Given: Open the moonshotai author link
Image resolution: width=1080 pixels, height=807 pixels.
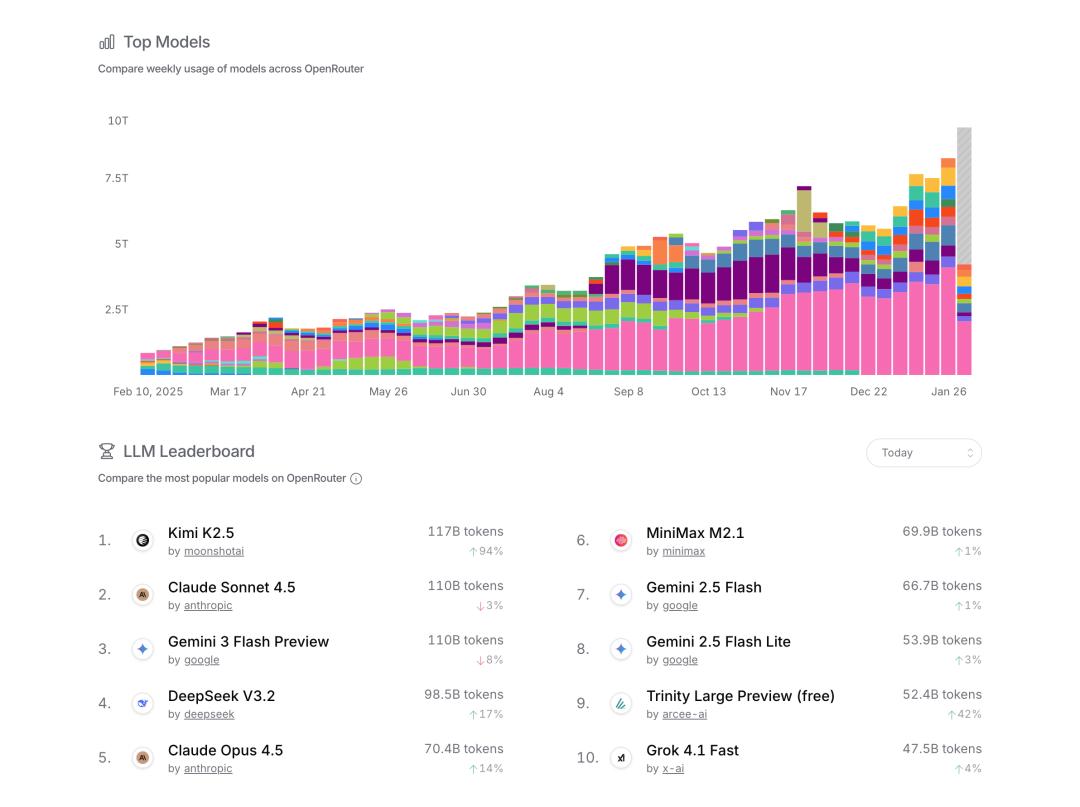Looking at the screenshot, I should click(x=213, y=551).
